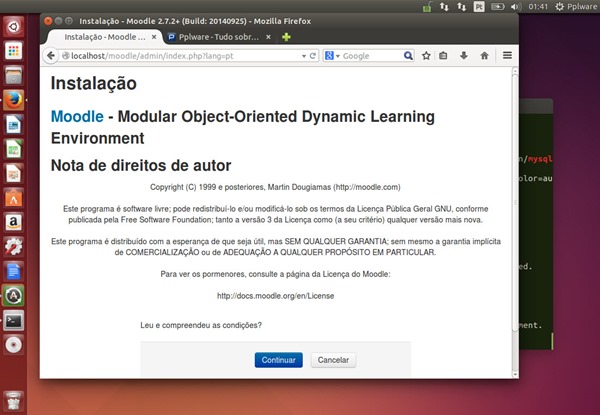Show bookmarks list icon in the toolbar
600x415 pixels.
click(443, 56)
